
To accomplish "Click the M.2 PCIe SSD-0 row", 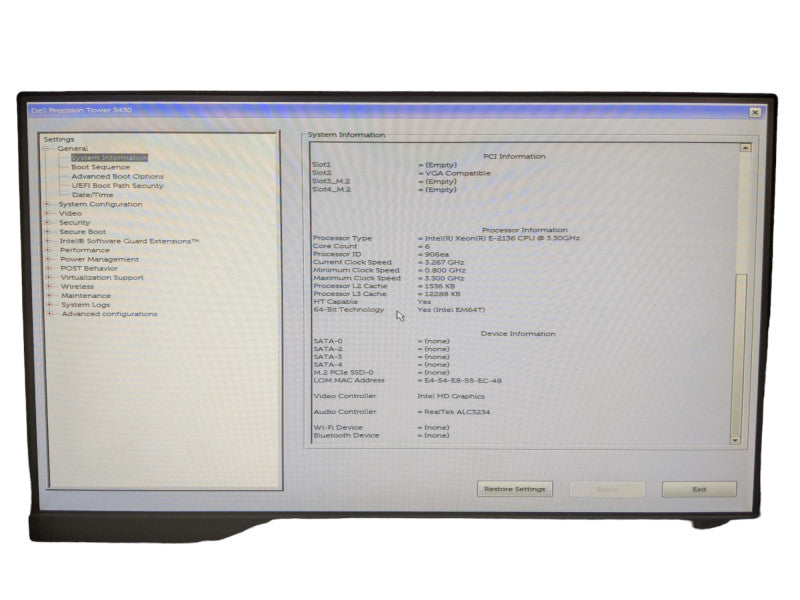I will pyautogui.click(x=382, y=373).
